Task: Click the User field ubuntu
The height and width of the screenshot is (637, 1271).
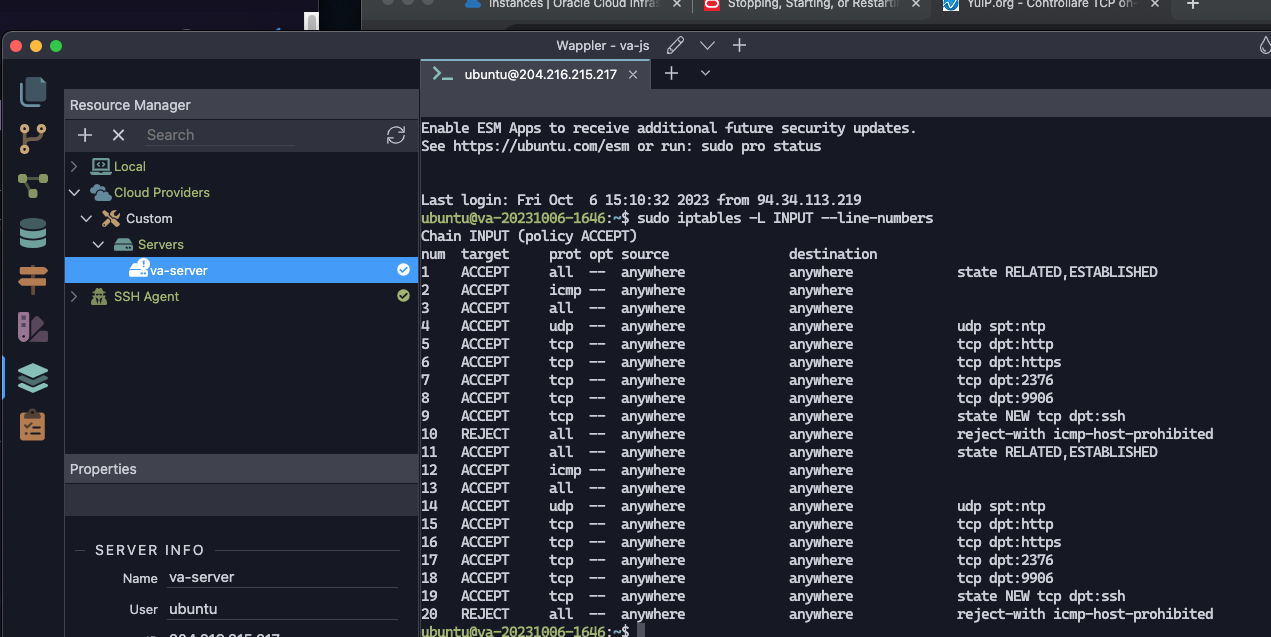Action: click(x=282, y=609)
